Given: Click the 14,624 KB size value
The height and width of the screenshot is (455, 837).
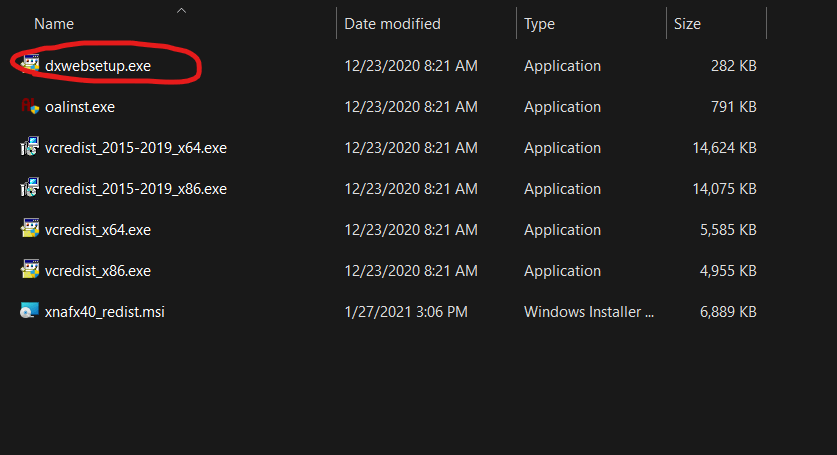Looking at the screenshot, I should [724, 148].
